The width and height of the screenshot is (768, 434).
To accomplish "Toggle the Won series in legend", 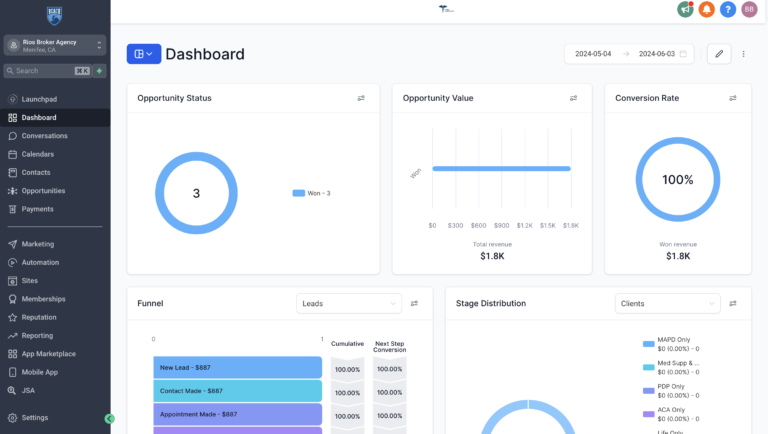I will [311, 193].
